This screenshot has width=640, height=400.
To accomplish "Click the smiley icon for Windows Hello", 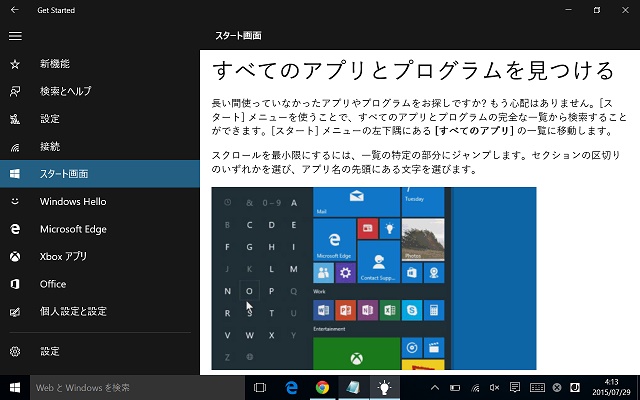I will point(15,201).
